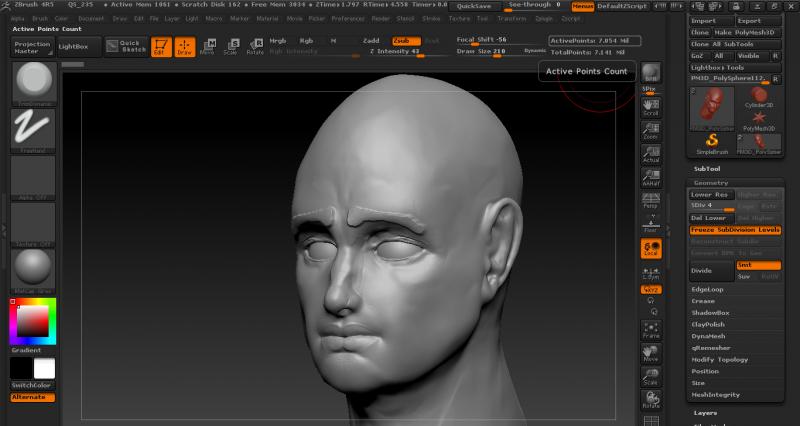Screen dimensions: 800x426
Task: Select the Draw mode icon
Action: [x=184, y=46]
